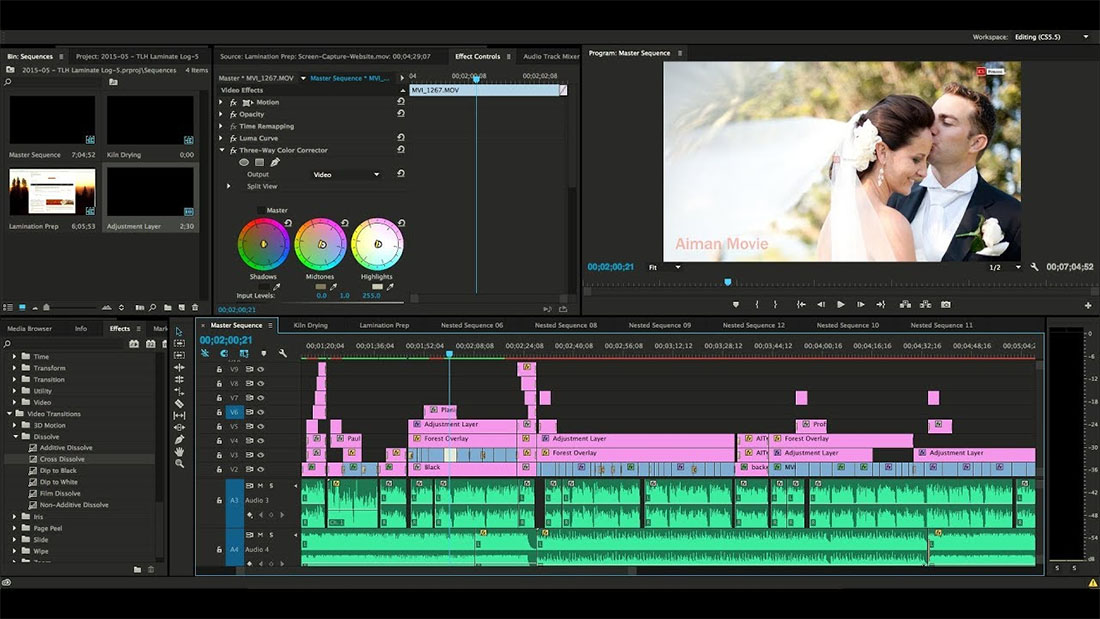Select the Pen tool in the tools panel
Viewport: 1100px width, 619px height.
coord(179,439)
